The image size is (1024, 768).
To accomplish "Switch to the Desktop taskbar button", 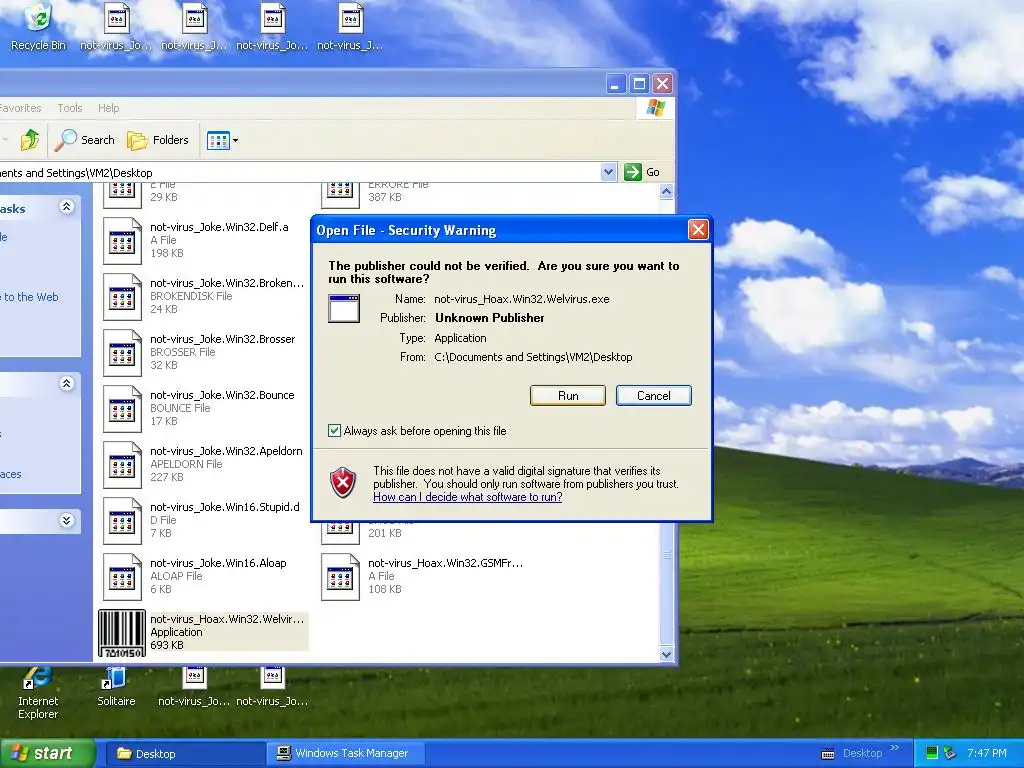I will tap(183, 754).
